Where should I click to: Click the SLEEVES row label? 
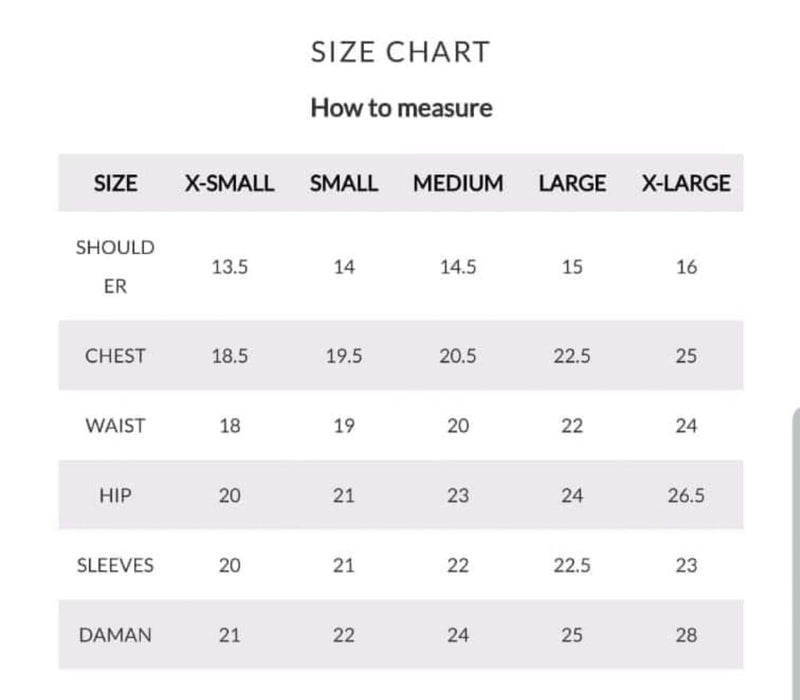[x=115, y=565]
